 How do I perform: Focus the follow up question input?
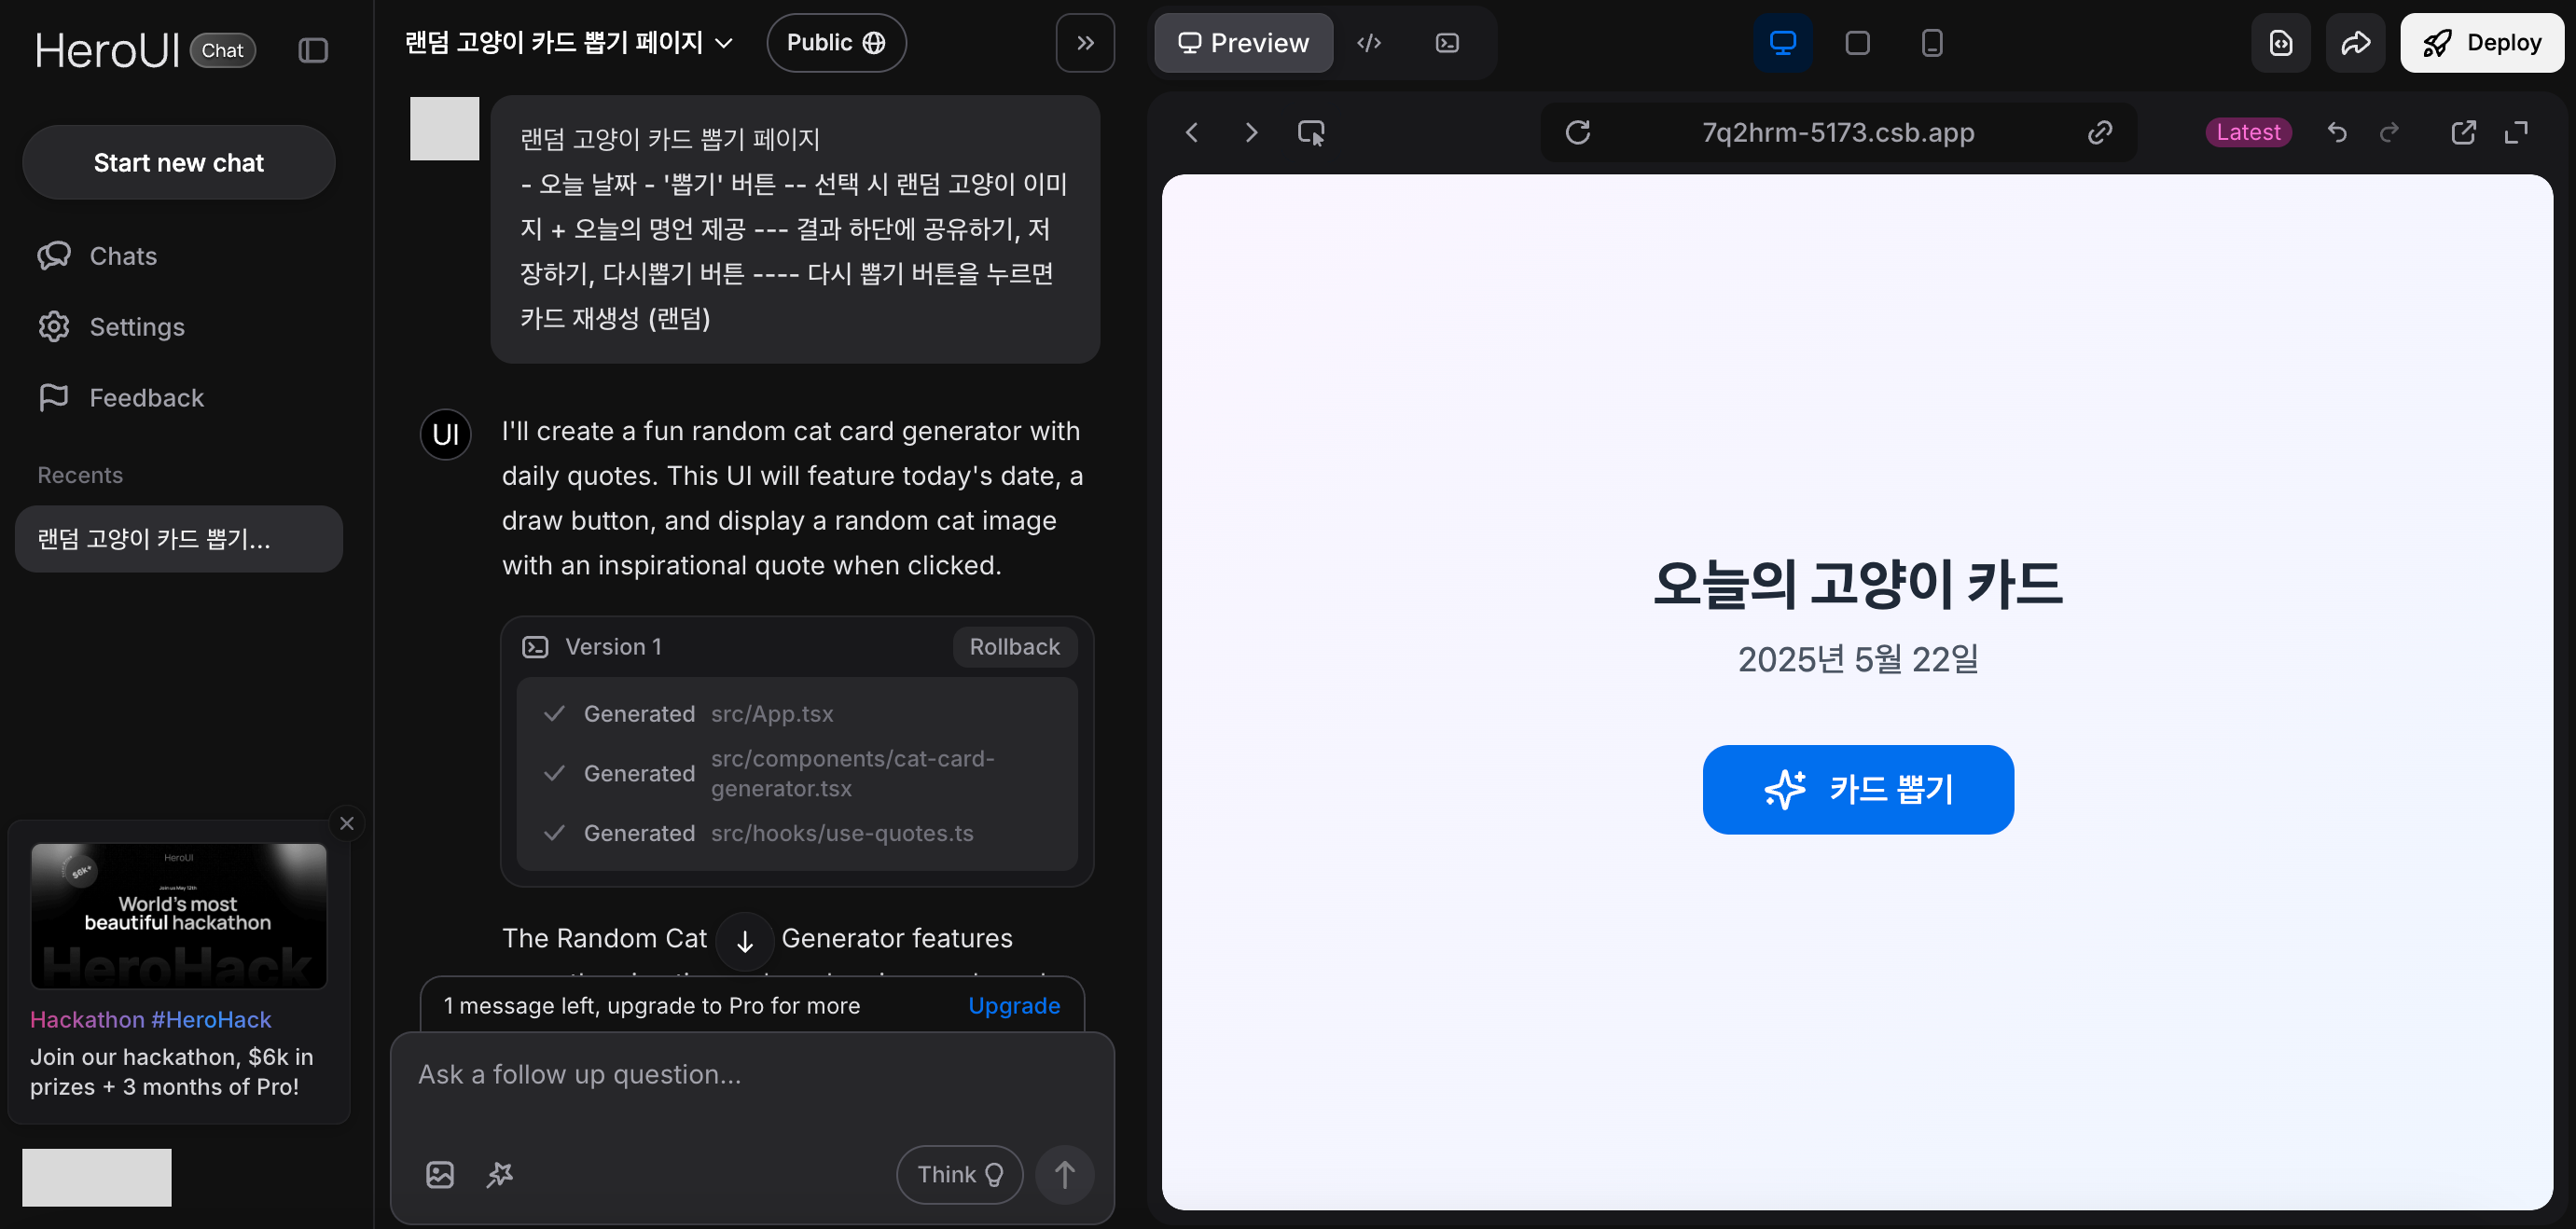click(750, 1075)
